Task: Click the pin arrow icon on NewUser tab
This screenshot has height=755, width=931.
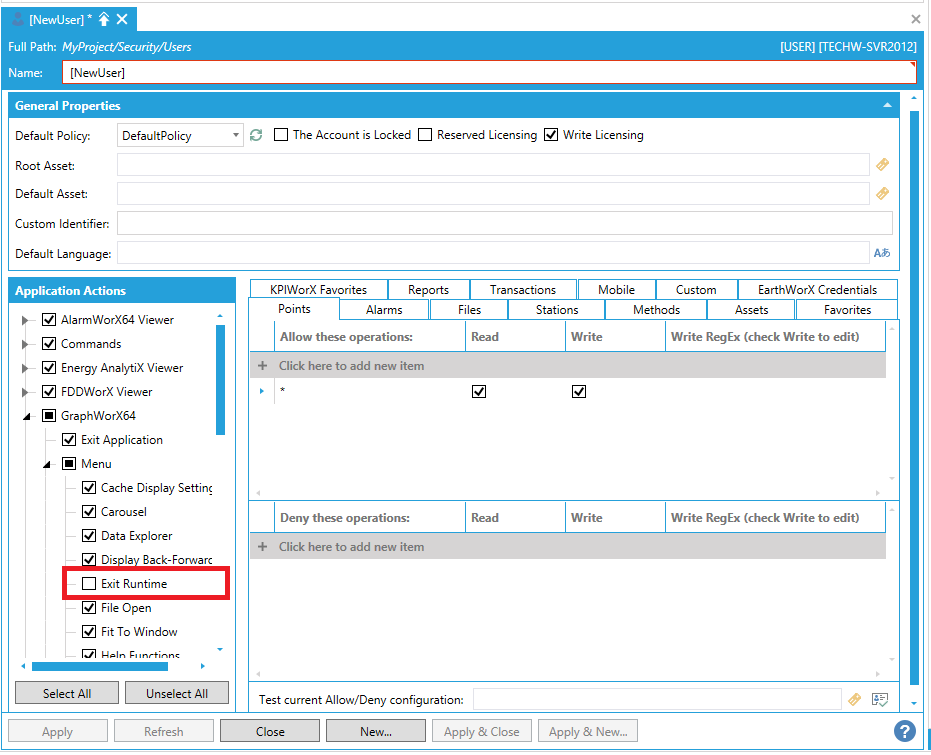Action: coord(104,19)
